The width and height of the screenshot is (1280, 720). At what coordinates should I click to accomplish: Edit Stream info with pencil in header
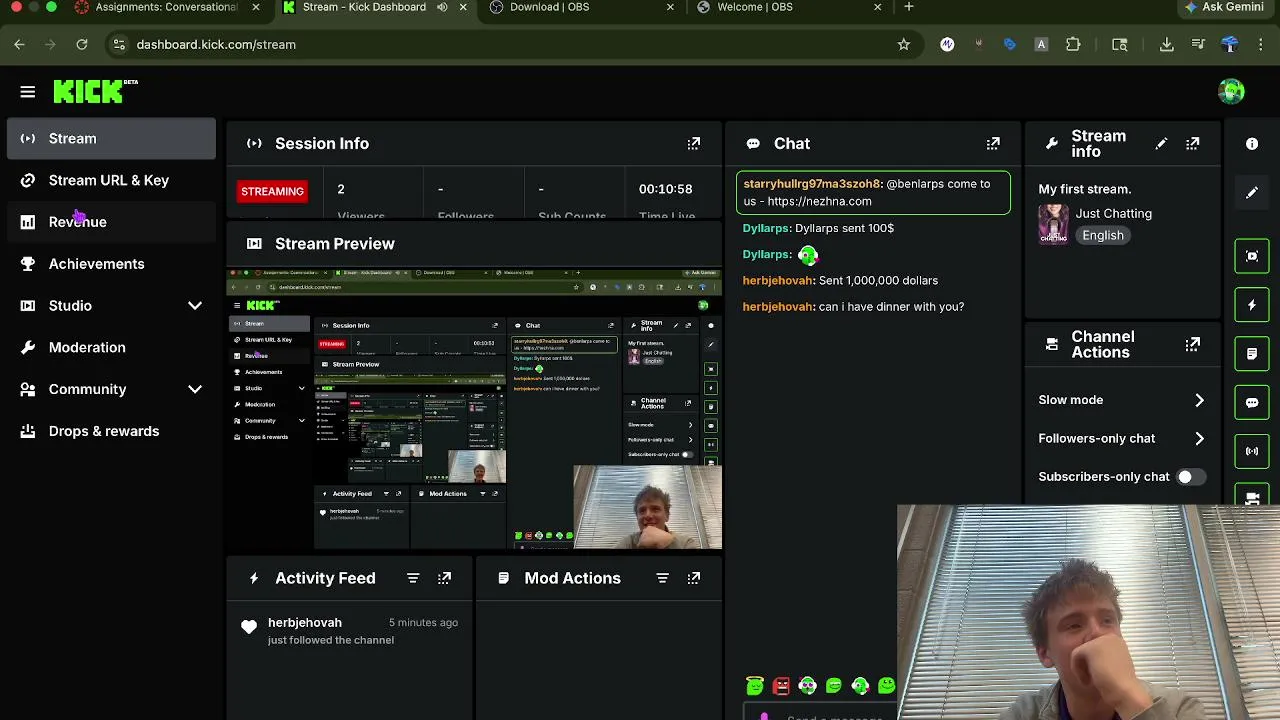tap(1161, 144)
